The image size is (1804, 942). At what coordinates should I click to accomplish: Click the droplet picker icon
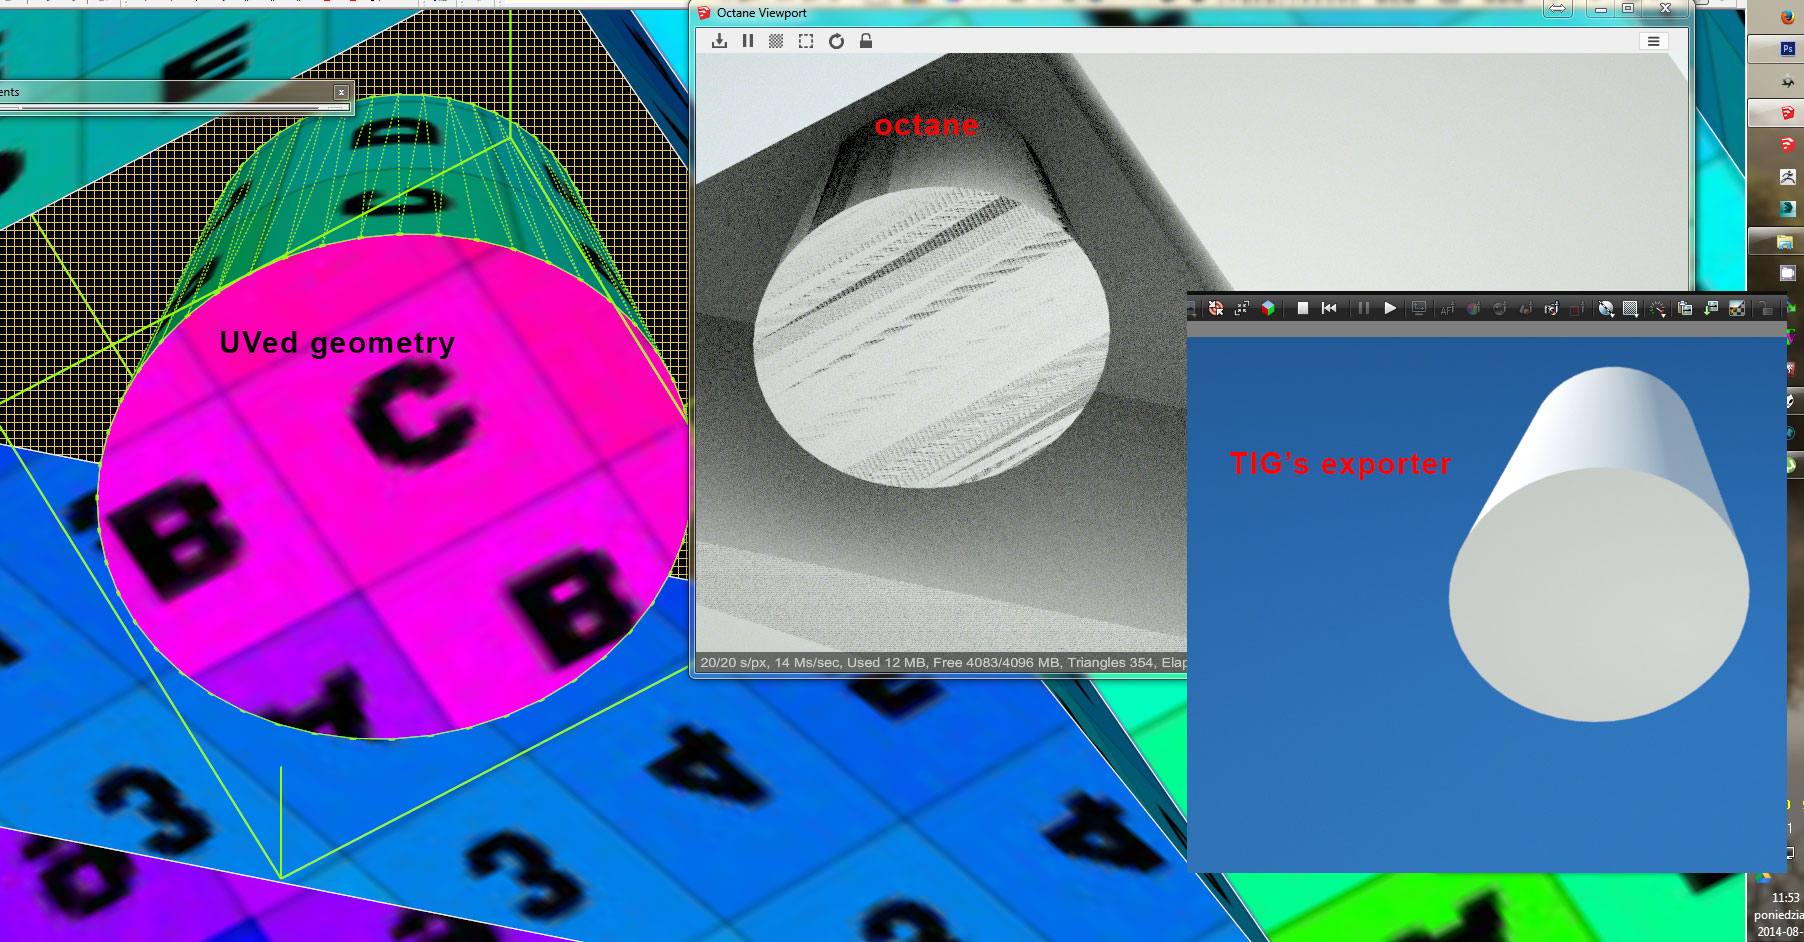click(1525, 309)
